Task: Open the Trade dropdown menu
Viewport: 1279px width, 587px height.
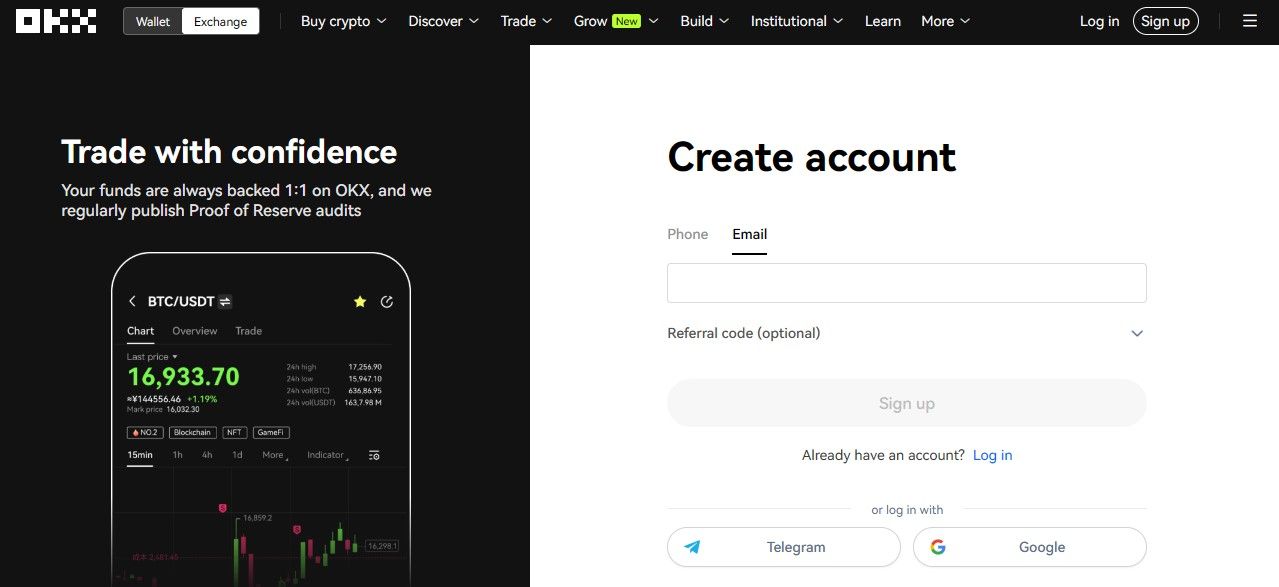Action: point(526,21)
